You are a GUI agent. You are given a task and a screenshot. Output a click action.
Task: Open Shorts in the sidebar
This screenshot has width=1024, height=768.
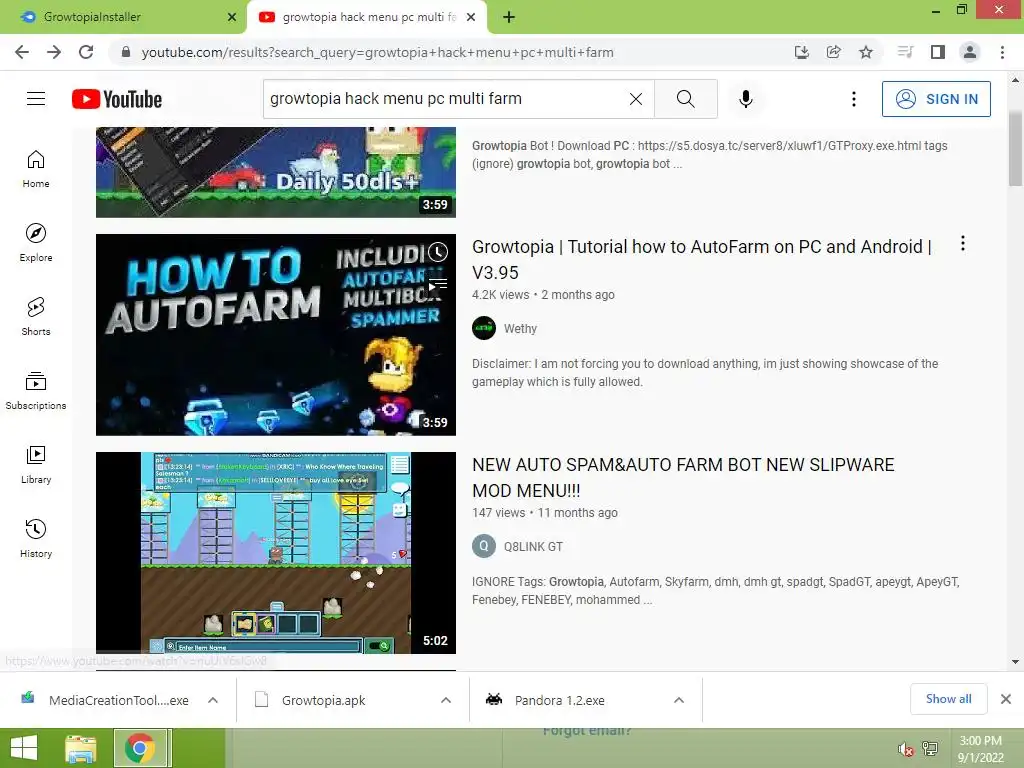click(x=36, y=317)
